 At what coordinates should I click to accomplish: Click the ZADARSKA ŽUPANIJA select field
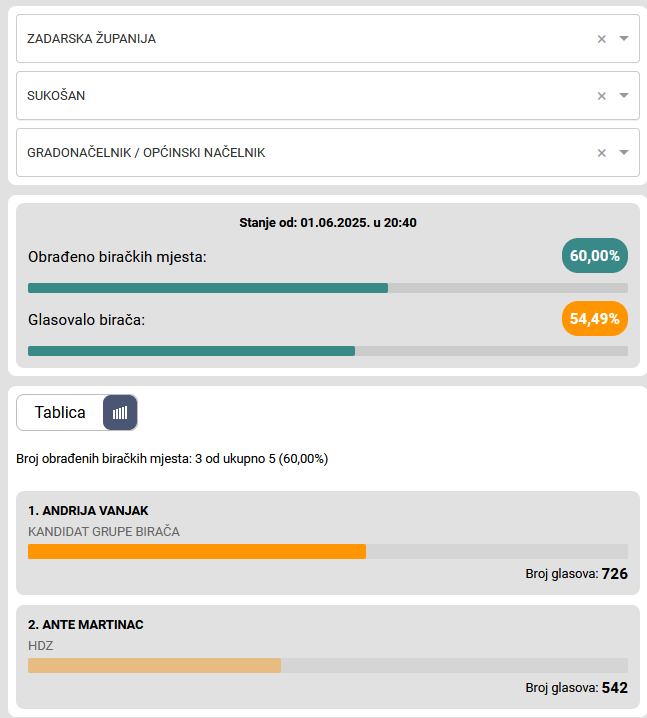click(x=300, y=39)
